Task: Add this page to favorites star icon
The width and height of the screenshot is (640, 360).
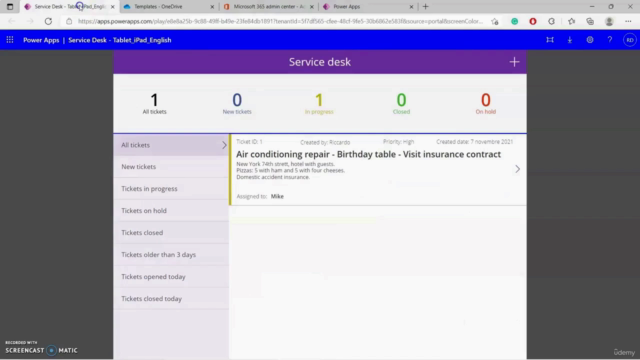Action: 495,21
